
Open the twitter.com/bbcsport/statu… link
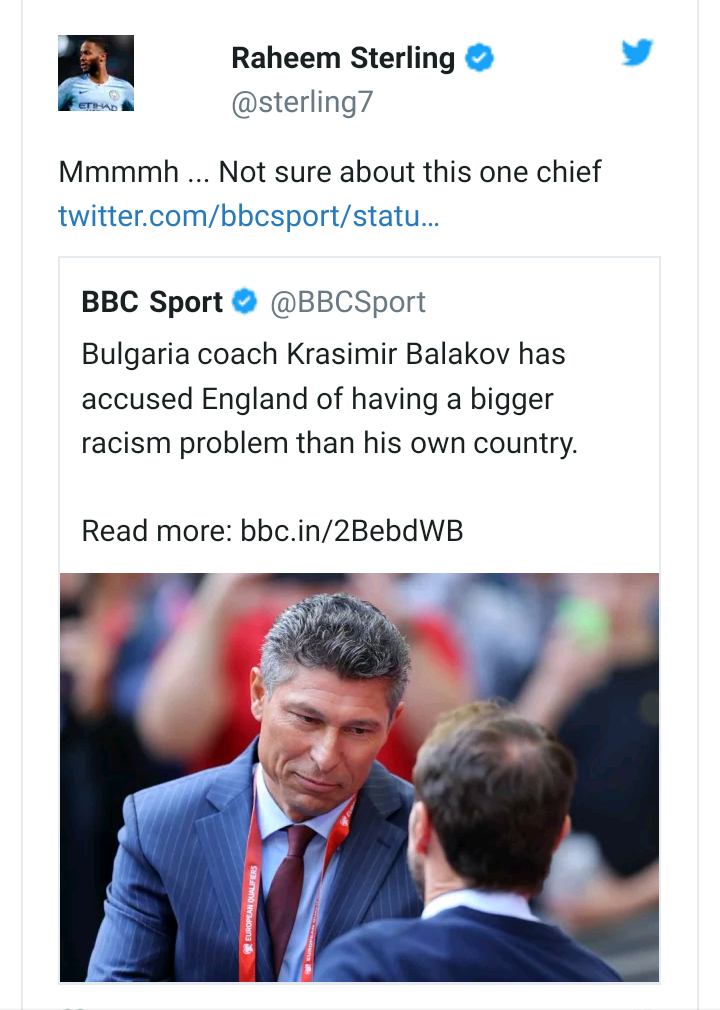coord(248,216)
